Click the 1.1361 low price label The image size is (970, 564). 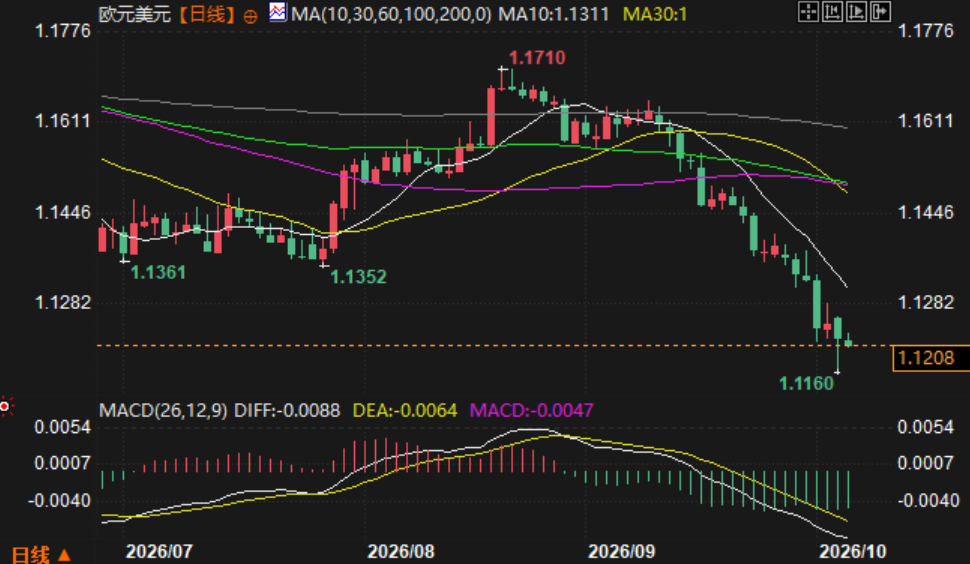pos(158,272)
